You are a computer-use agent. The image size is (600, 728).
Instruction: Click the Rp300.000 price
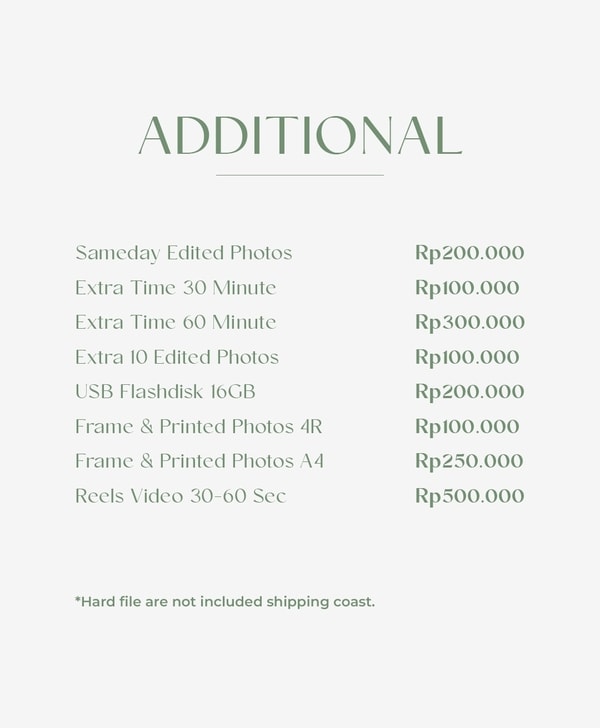coord(470,323)
